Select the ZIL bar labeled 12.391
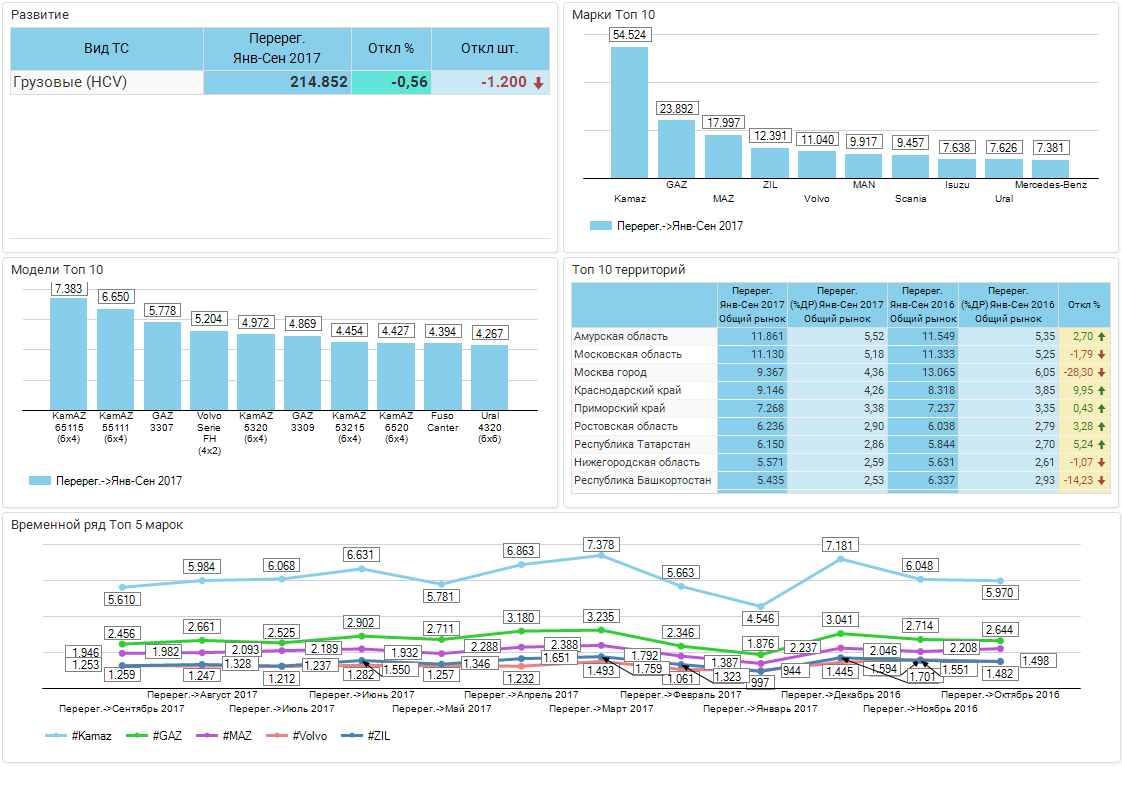The image size is (1122, 793). tap(770, 163)
